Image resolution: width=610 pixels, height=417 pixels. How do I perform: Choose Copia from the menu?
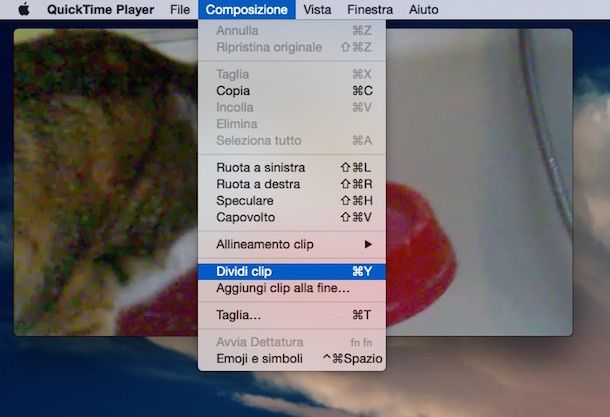pyautogui.click(x=292, y=91)
